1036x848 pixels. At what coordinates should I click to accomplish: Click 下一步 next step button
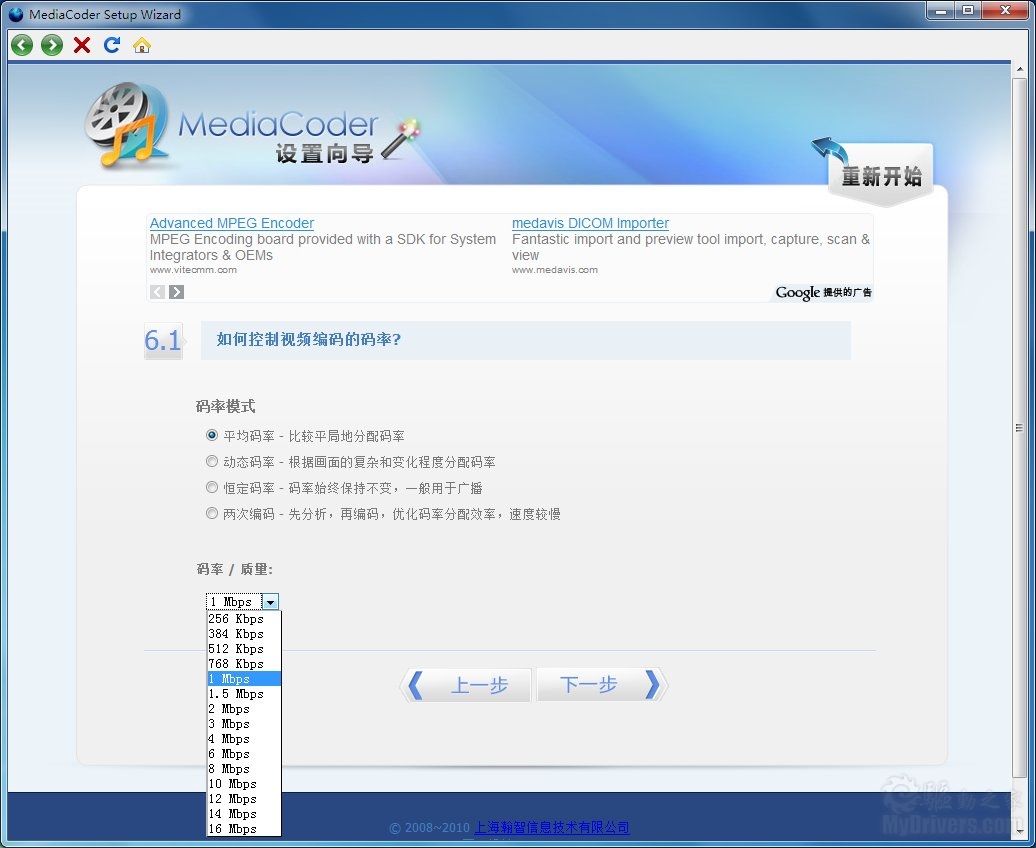tap(599, 685)
